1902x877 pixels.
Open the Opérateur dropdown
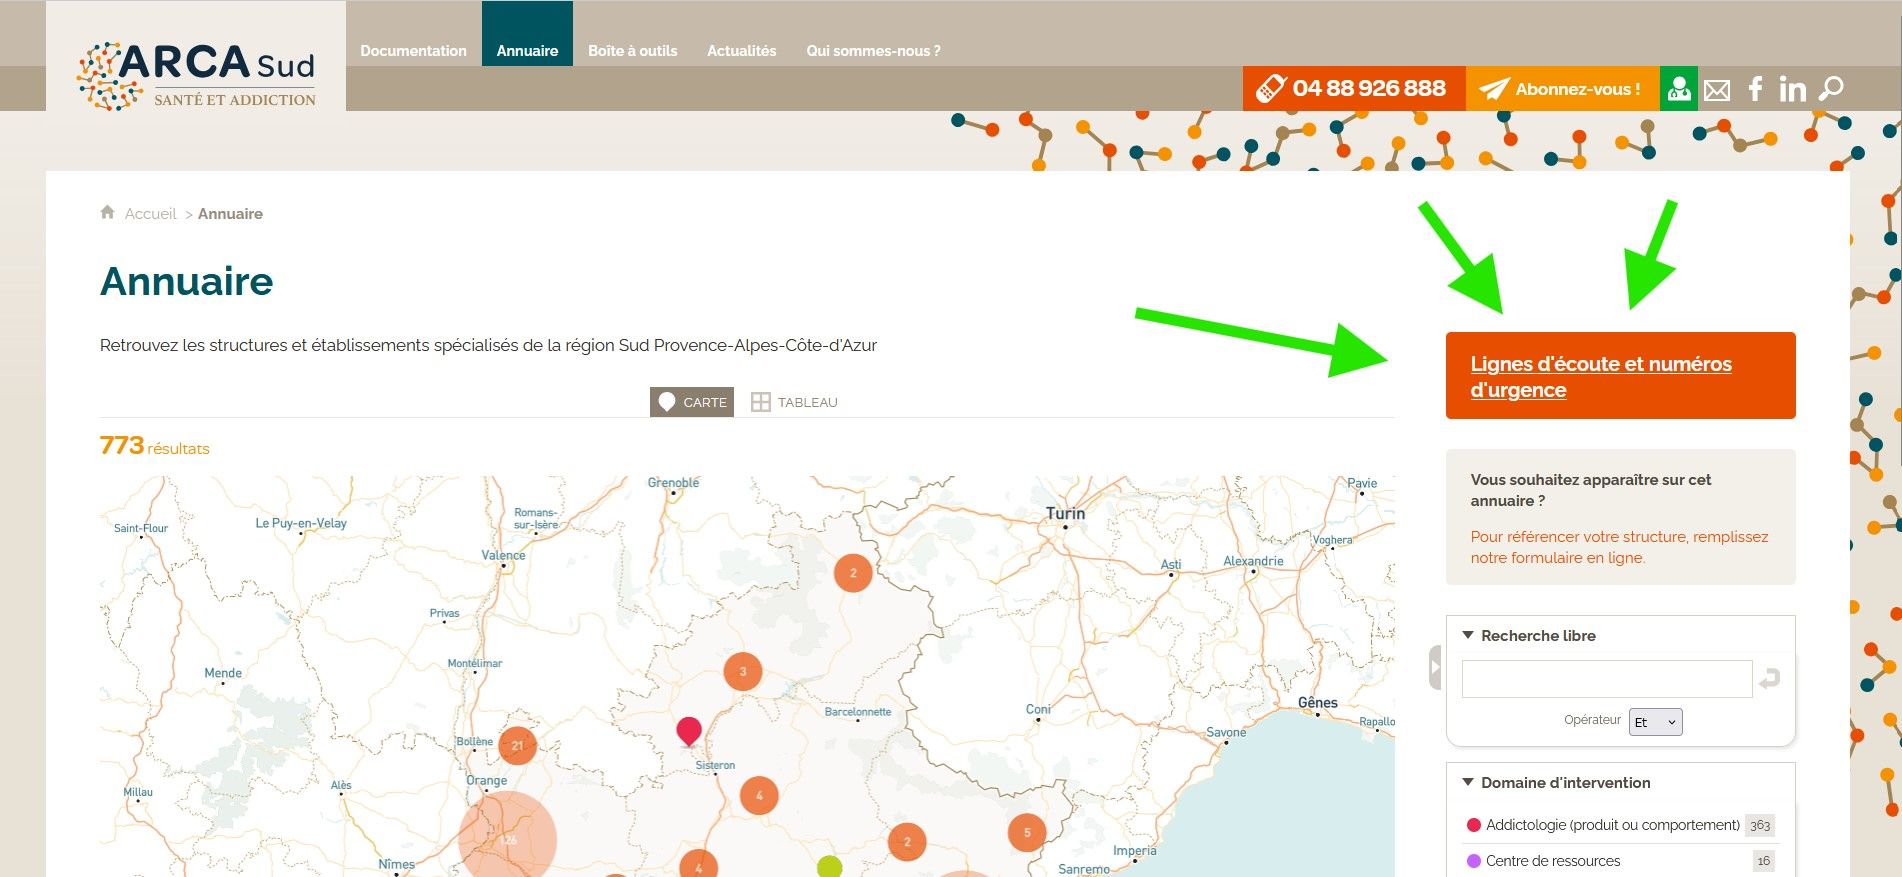[1655, 722]
